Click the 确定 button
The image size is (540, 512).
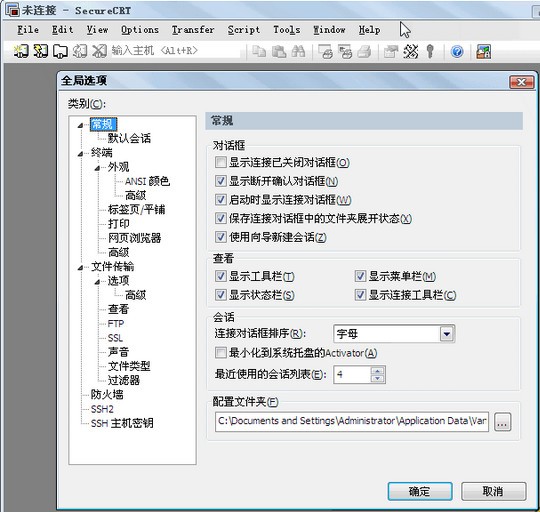point(420,491)
